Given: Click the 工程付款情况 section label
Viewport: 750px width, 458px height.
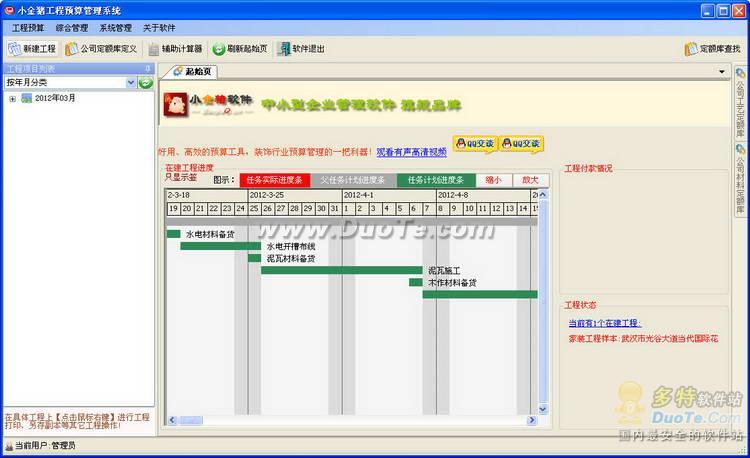Looking at the screenshot, I should click(588, 168).
